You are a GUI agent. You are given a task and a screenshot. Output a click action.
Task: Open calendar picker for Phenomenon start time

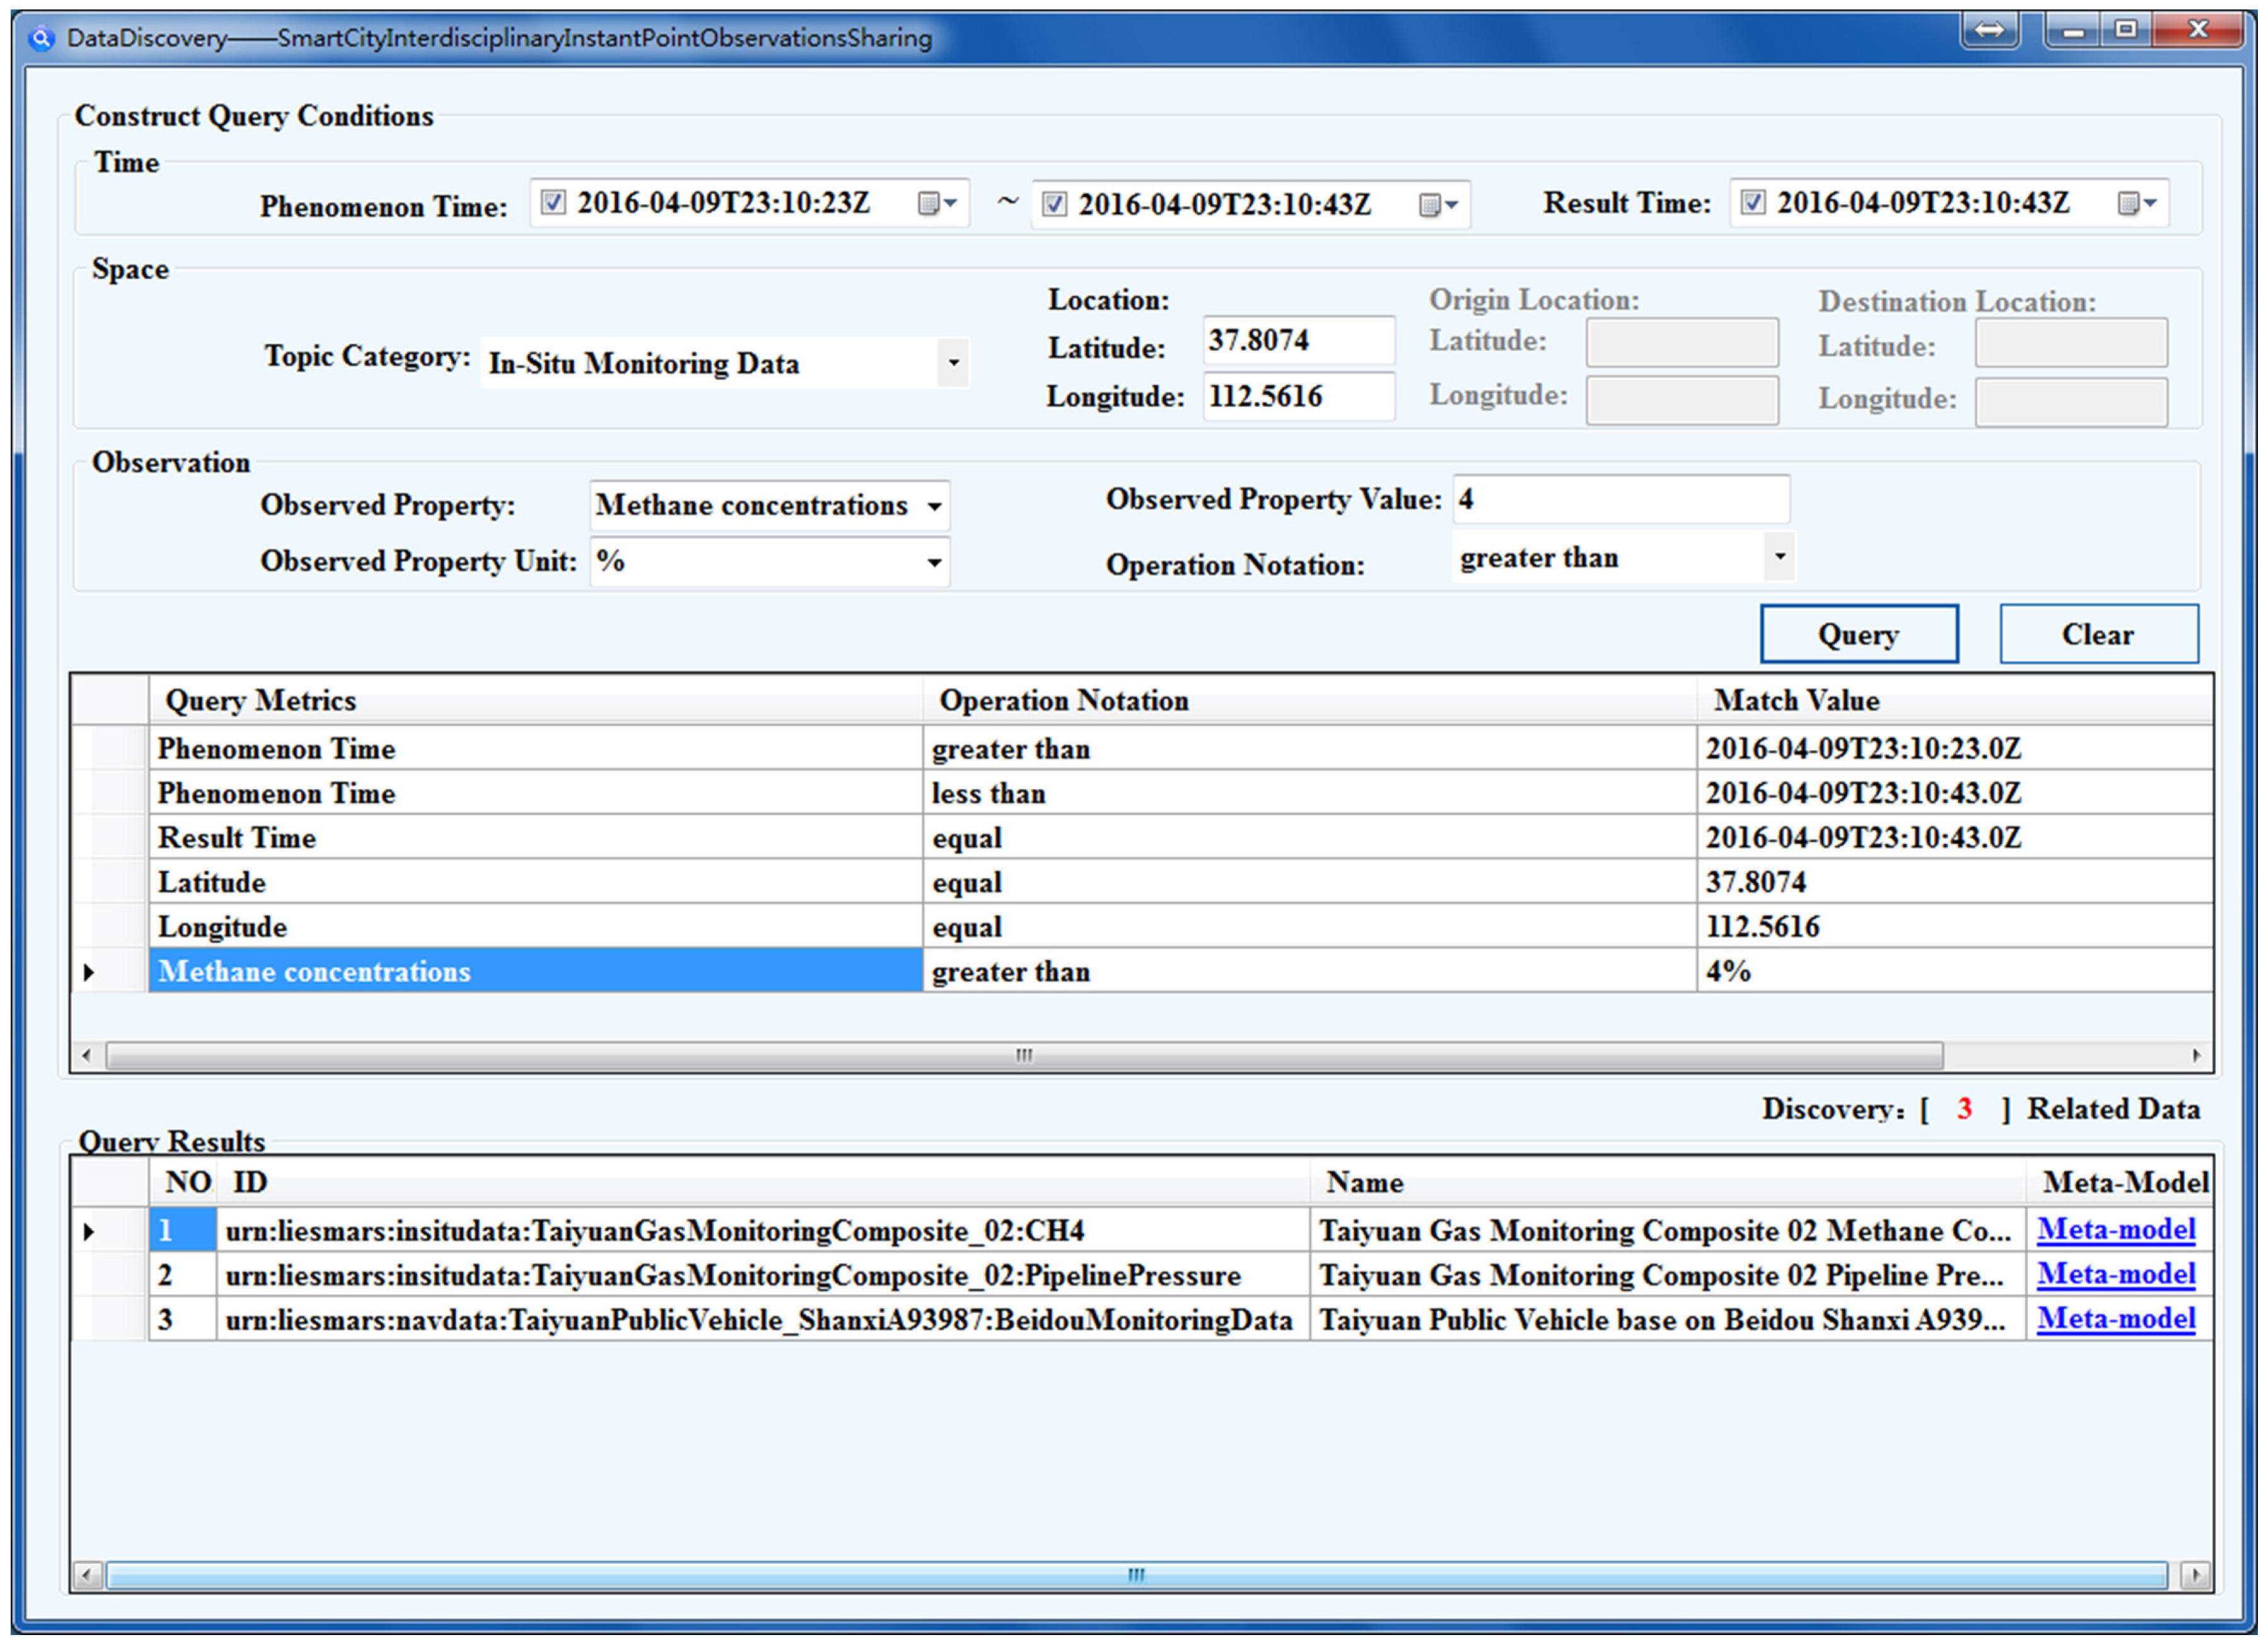pyautogui.click(x=937, y=204)
